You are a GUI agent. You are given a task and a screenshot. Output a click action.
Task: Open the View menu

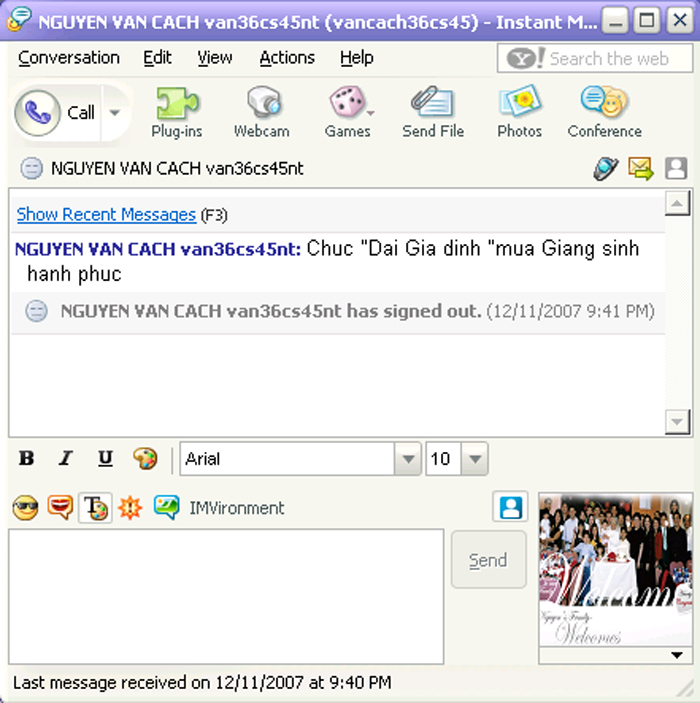pos(215,58)
